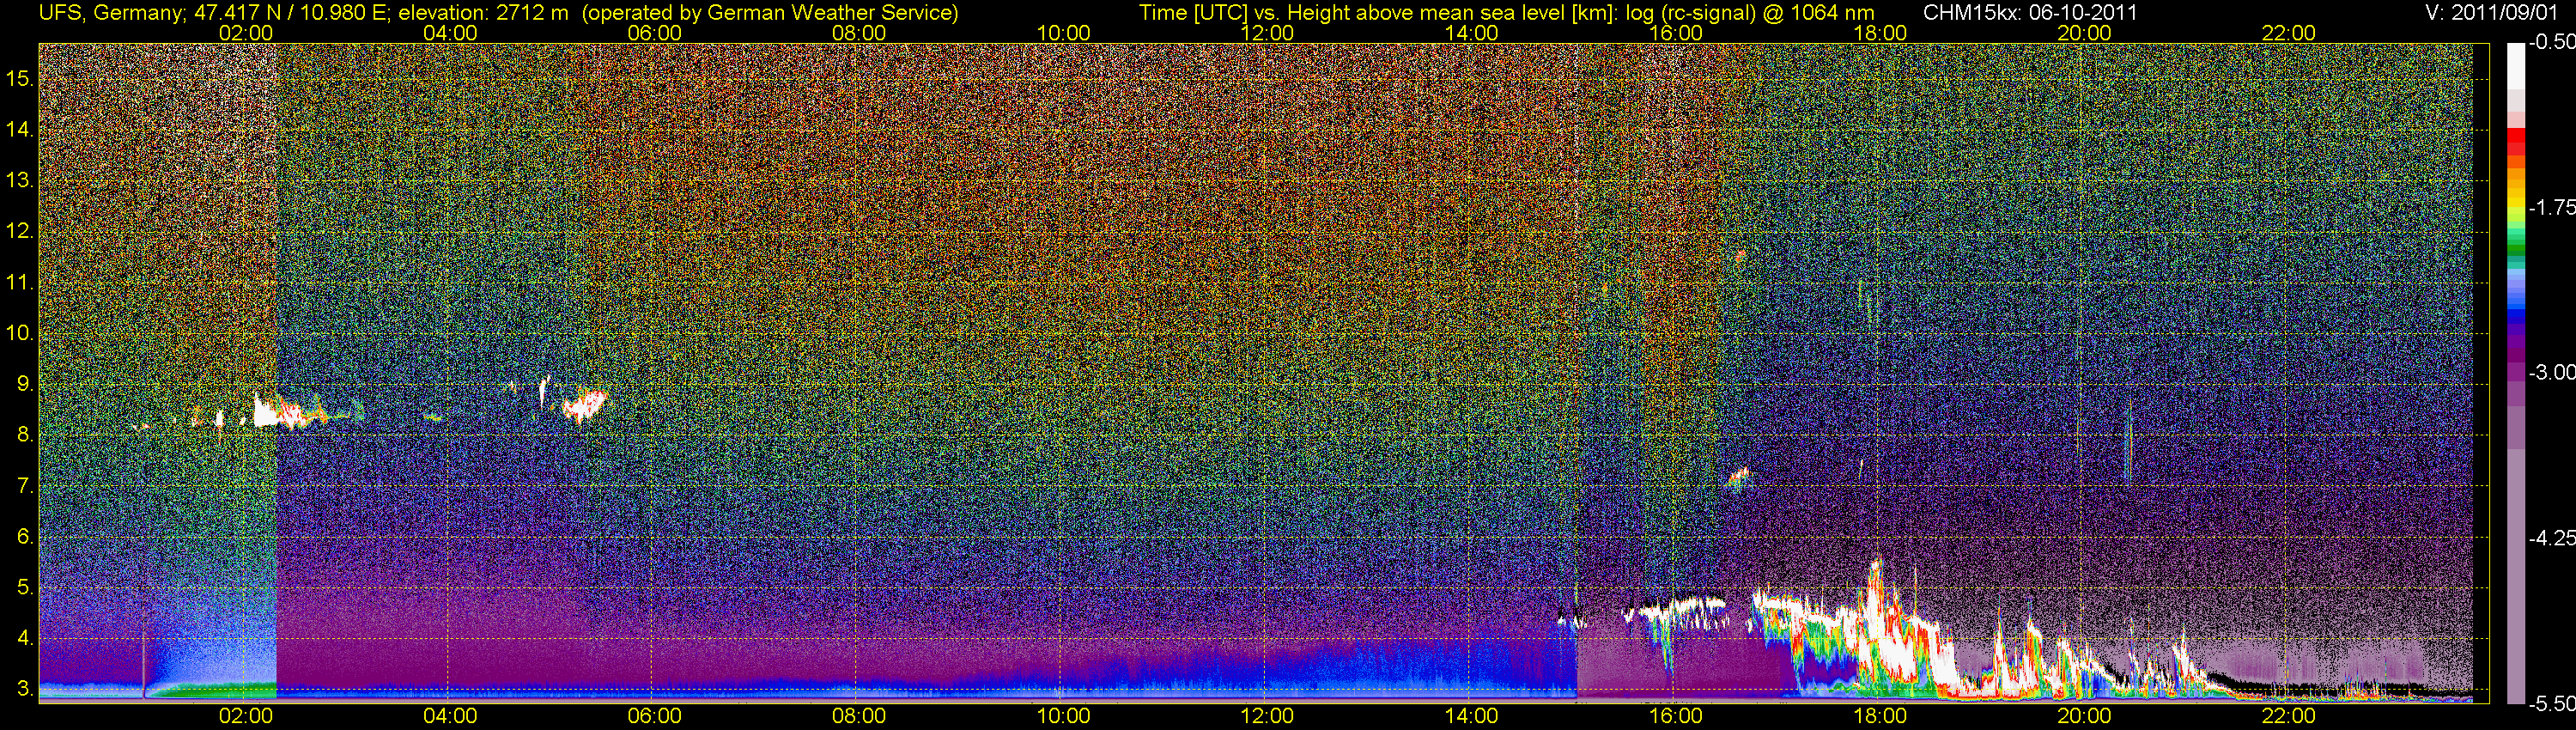Click the '06:00' label on the top time axis
The height and width of the screenshot is (730, 2576).
coord(654,33)
